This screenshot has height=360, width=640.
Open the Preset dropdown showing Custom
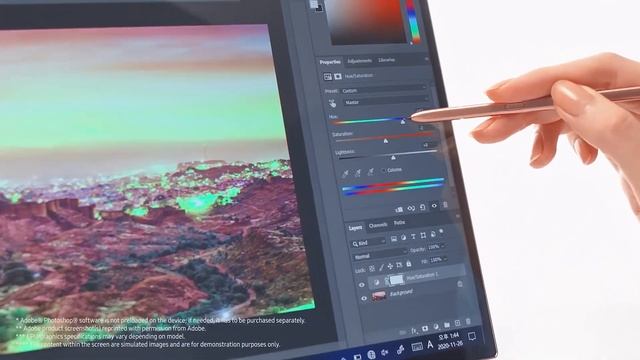[383, 89]
